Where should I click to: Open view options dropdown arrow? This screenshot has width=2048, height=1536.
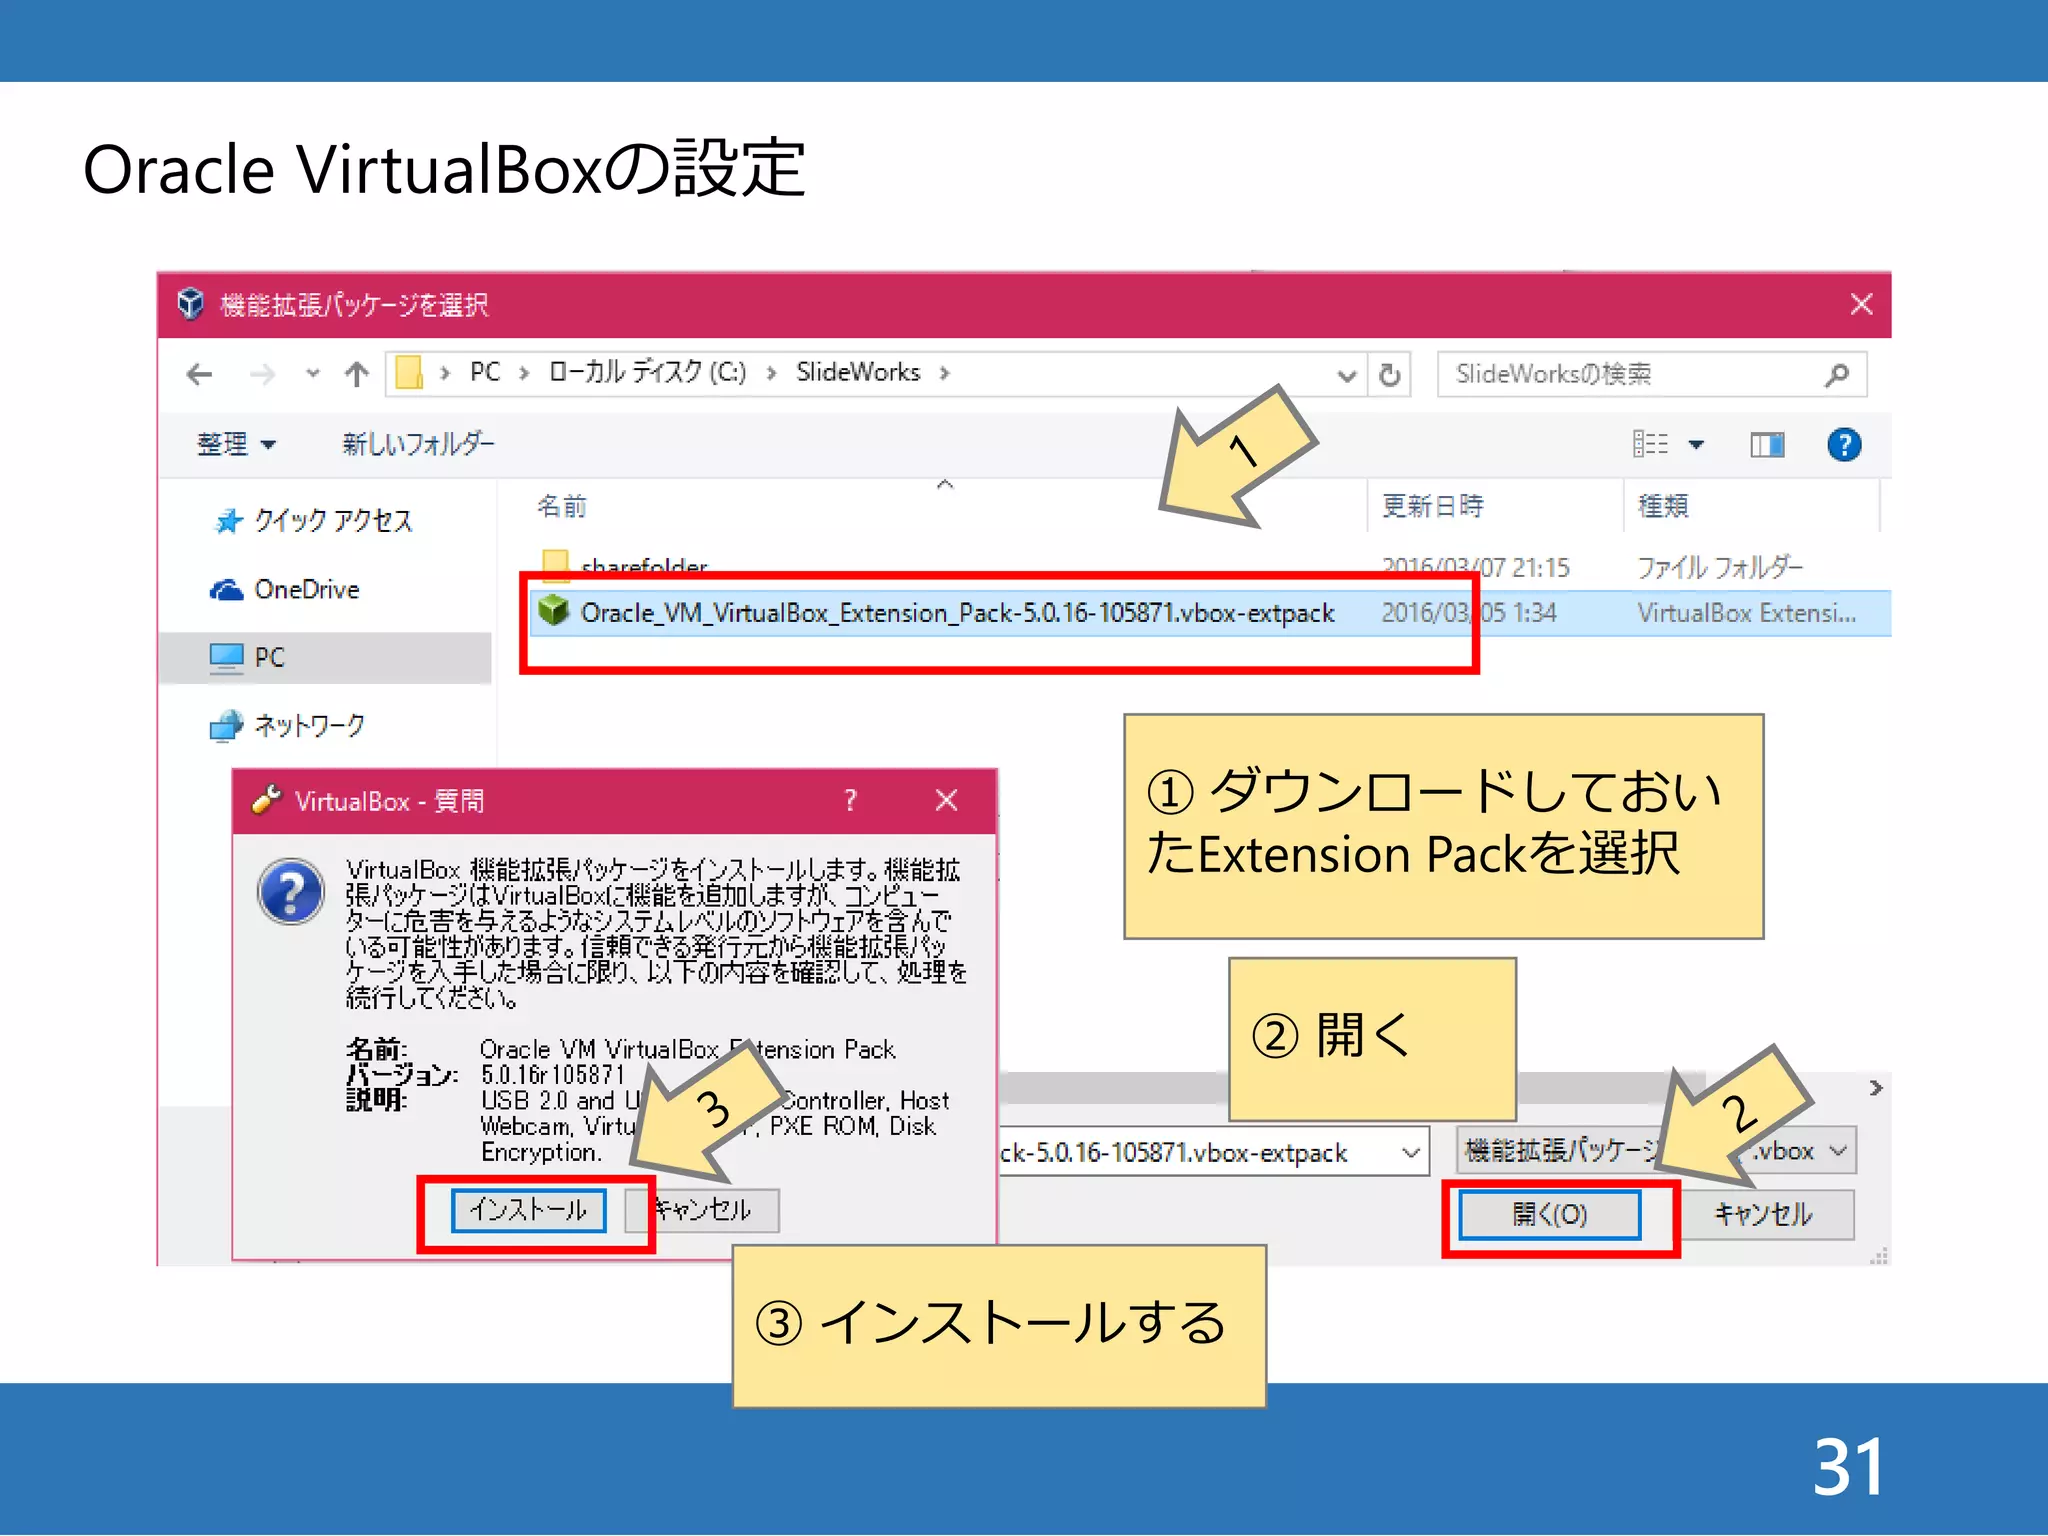[1696, 444]
